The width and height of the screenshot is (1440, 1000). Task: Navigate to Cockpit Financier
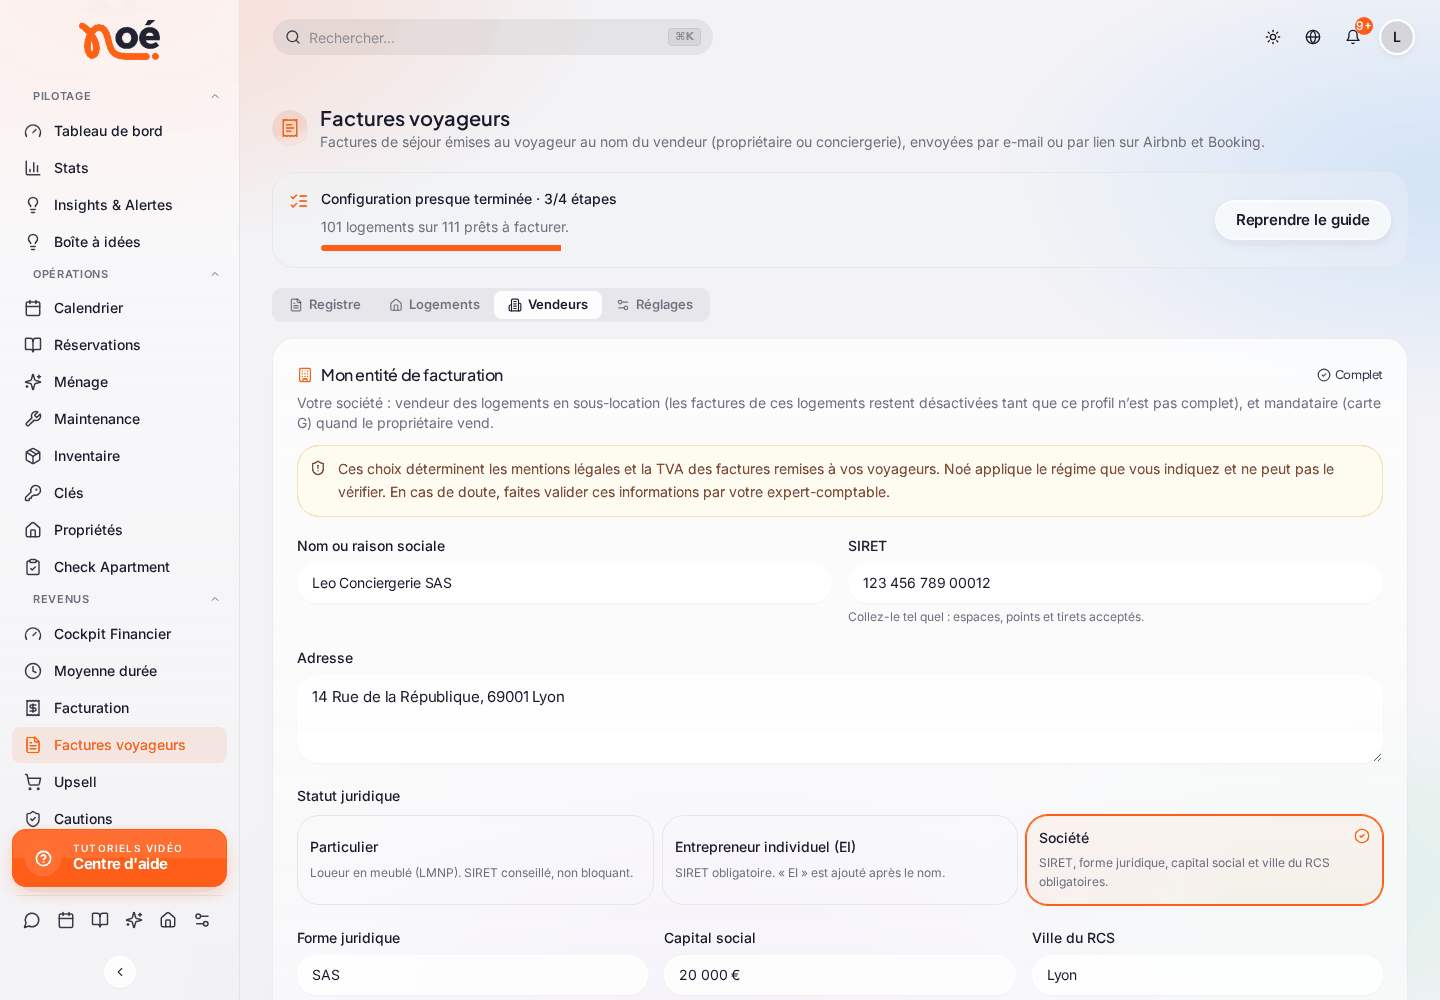[x=119, y=634]
